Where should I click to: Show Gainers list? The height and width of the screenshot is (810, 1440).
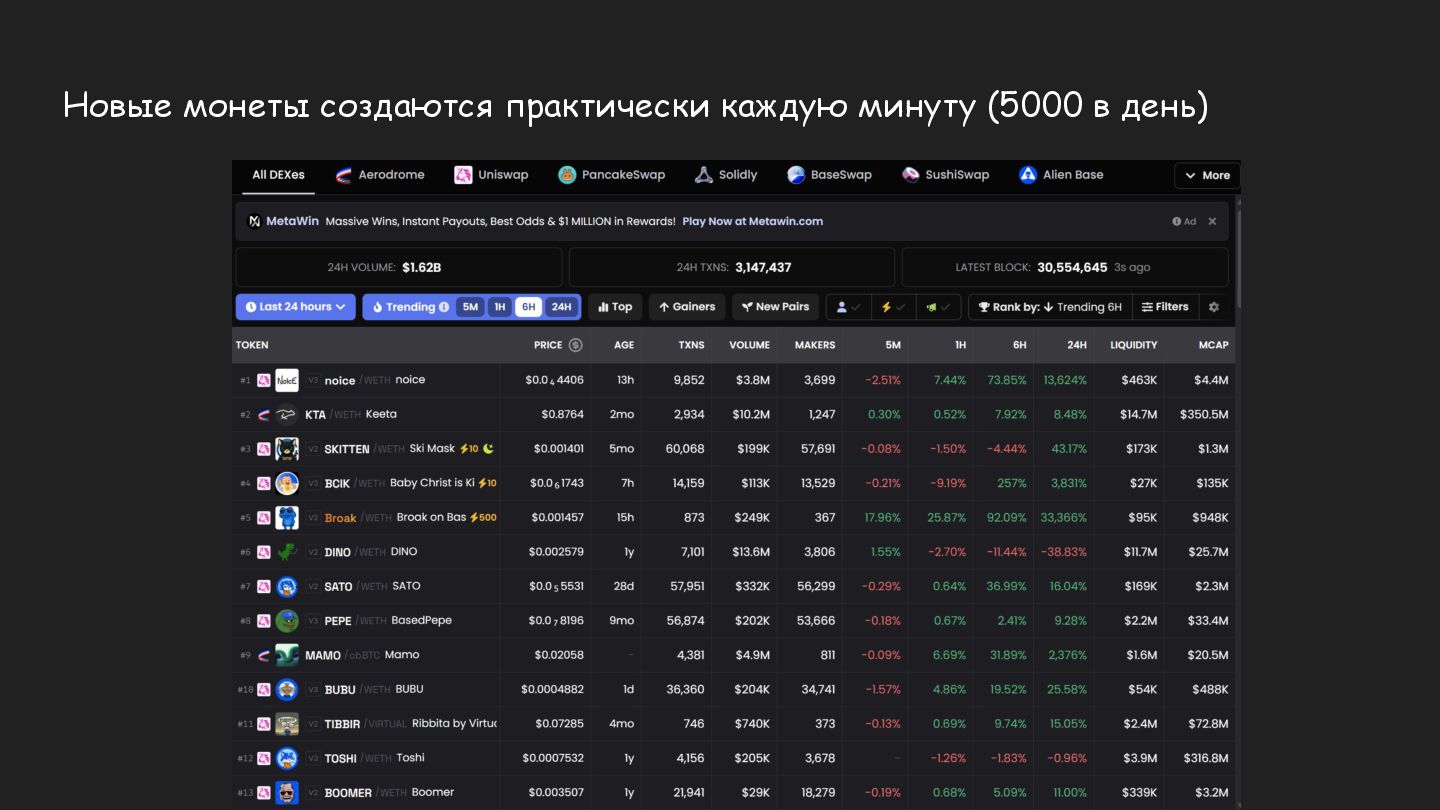(687, 307)
